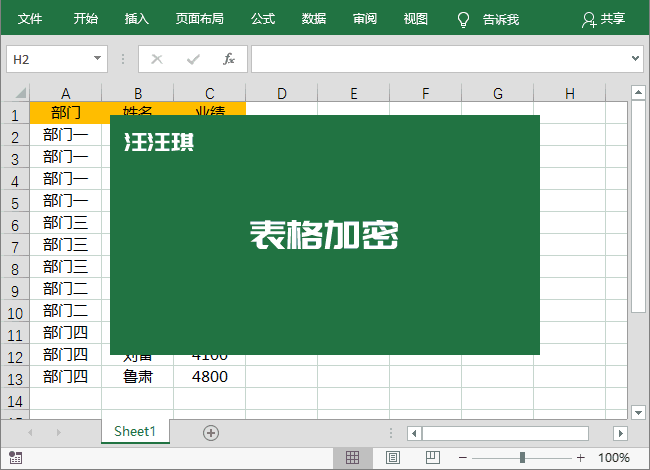Click the horizontal scrollbar left arrow
The image size is (650, 470).
(414, 434)
